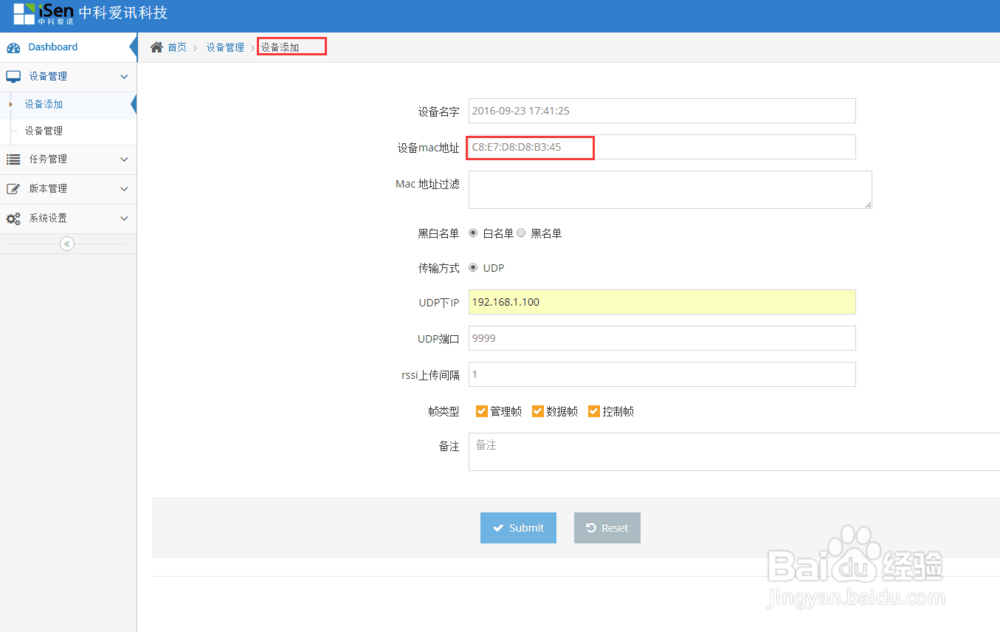
Task: Select 设备管理 submenu item in sidebar
Action: pyautogui.click(x=43, y=131)
